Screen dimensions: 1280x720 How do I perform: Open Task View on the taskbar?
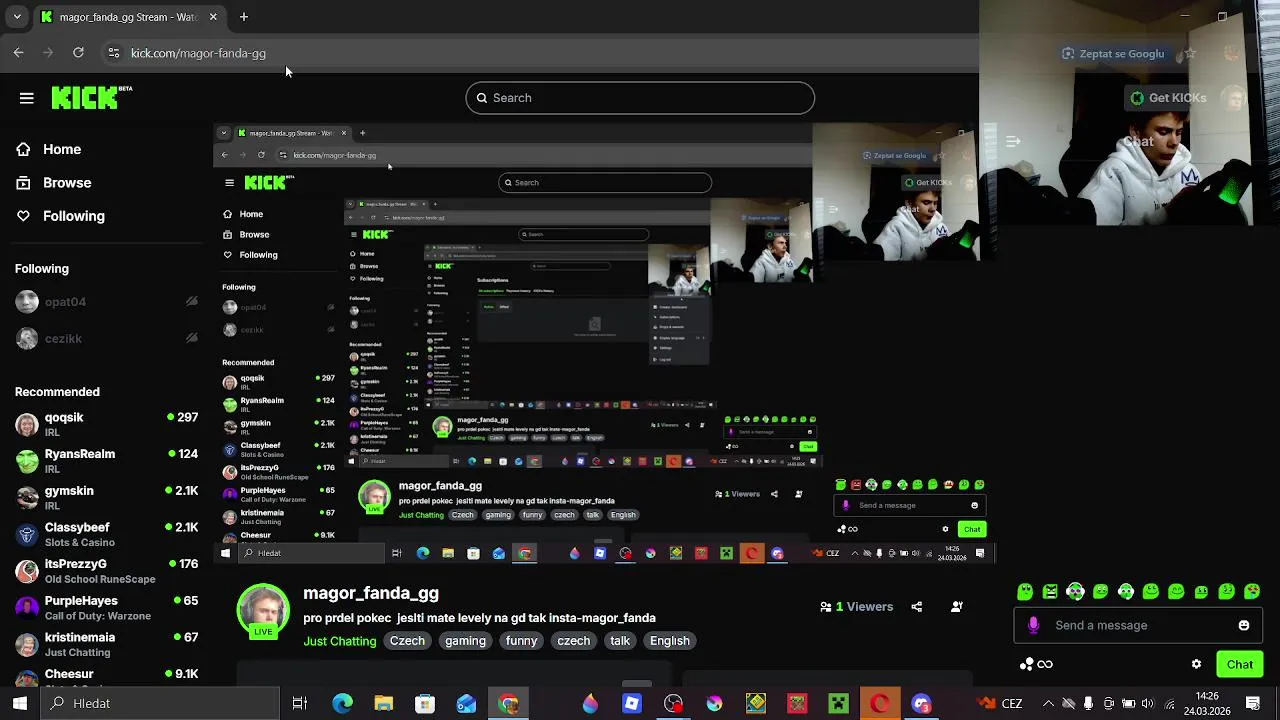pyautogui.click(x=299, y=703)
